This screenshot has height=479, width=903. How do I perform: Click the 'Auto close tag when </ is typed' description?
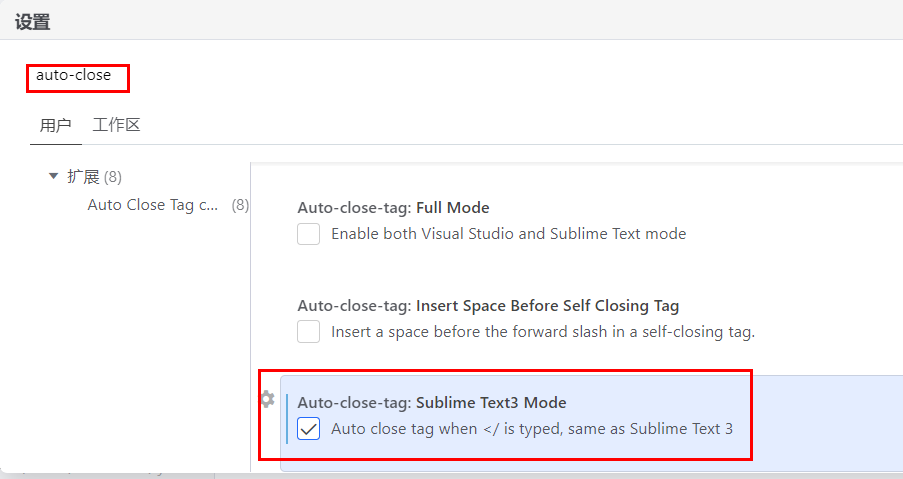(x=532, y=429)
